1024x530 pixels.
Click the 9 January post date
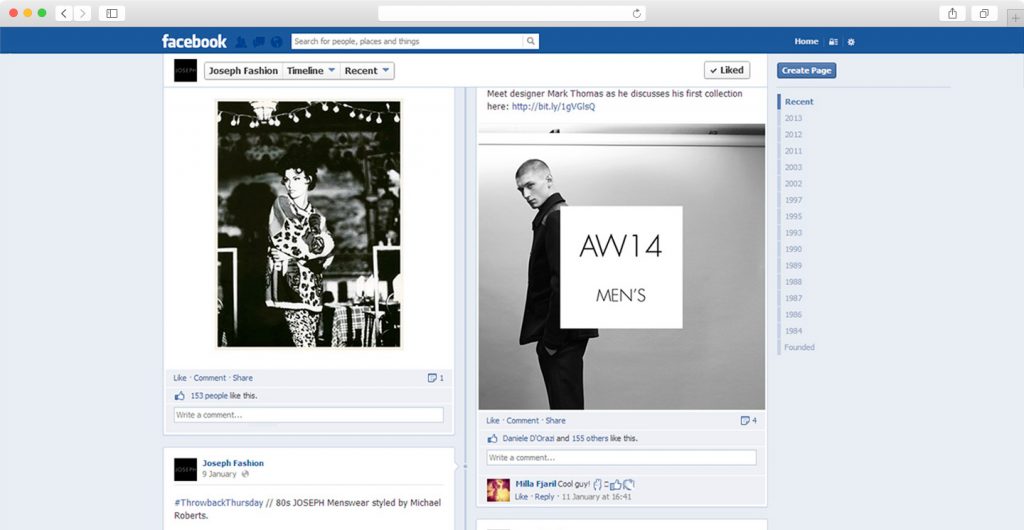coord(219,475)
